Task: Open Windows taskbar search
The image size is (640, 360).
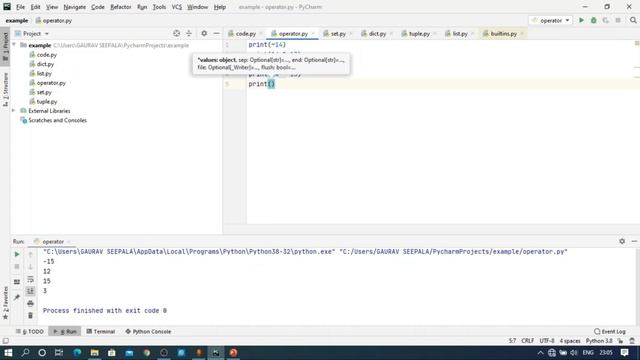Action: pyautogui.click(x=25, y=353)
